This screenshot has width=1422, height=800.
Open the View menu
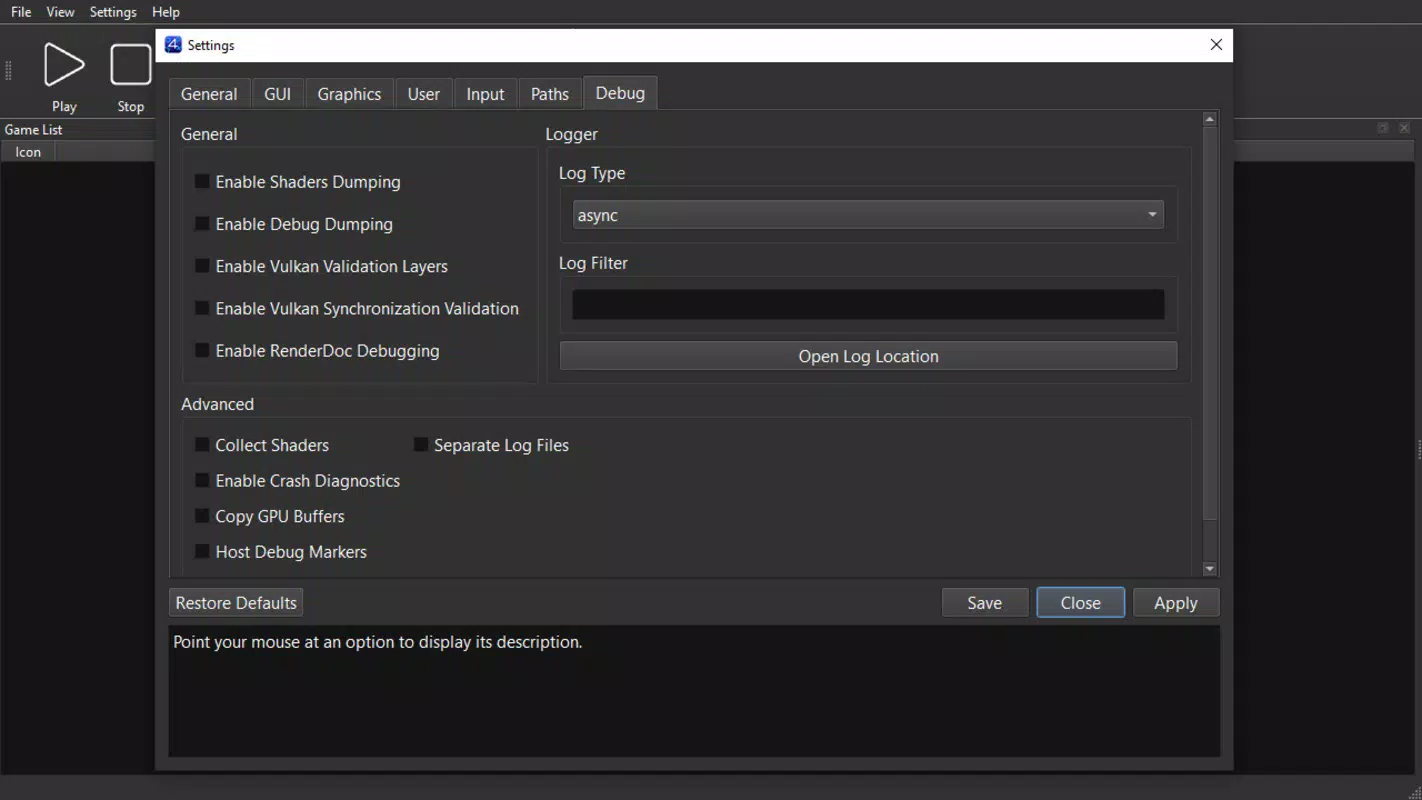point(60,12)
